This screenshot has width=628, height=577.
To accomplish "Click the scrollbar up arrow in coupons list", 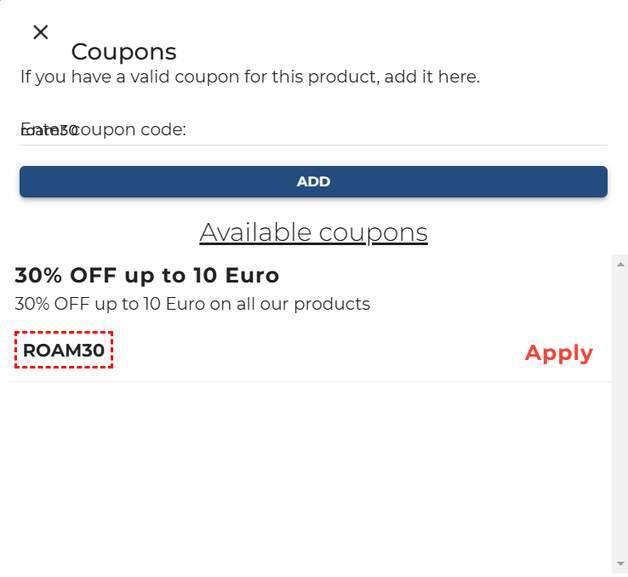I will pyautogui.click(x=620, y=262).
